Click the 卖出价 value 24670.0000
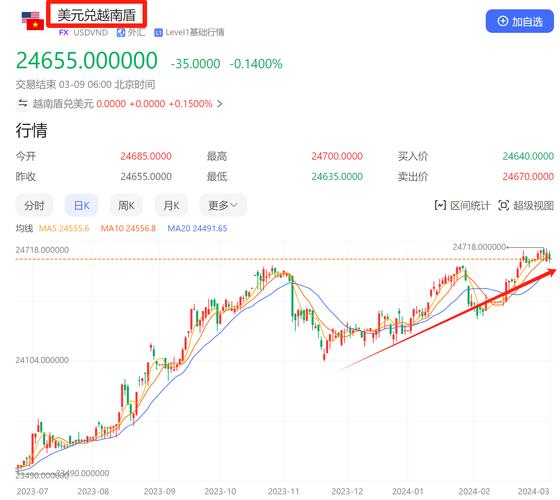Screen dimensions: 560x500 (x=528, y=176)
